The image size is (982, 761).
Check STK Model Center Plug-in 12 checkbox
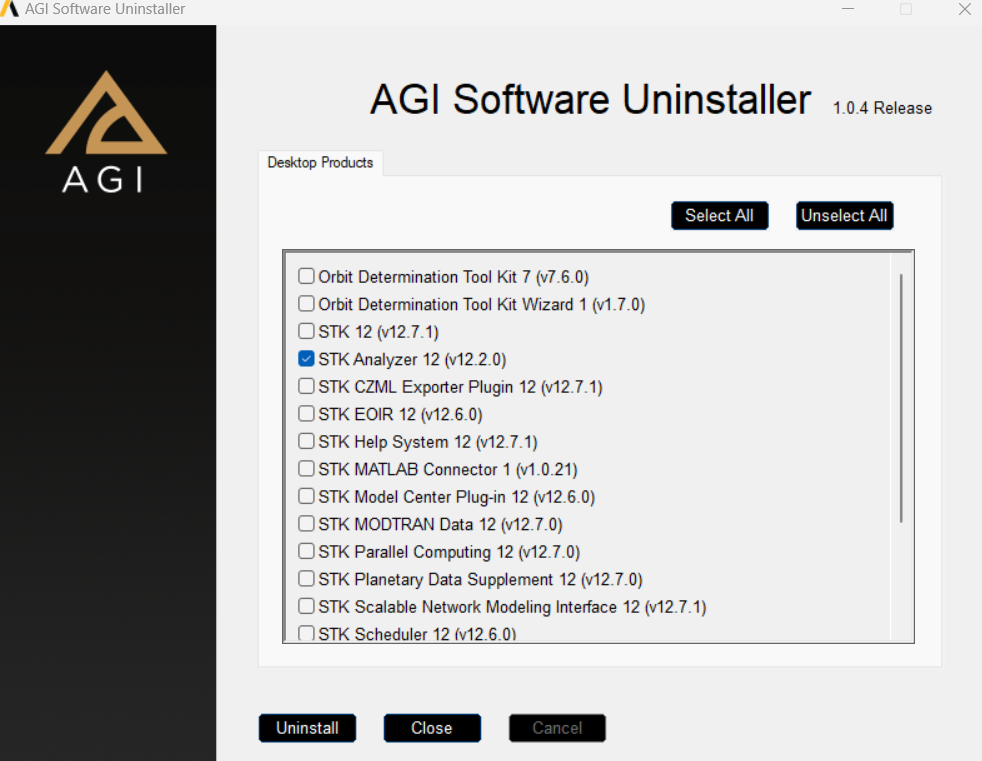coord(306,497)
